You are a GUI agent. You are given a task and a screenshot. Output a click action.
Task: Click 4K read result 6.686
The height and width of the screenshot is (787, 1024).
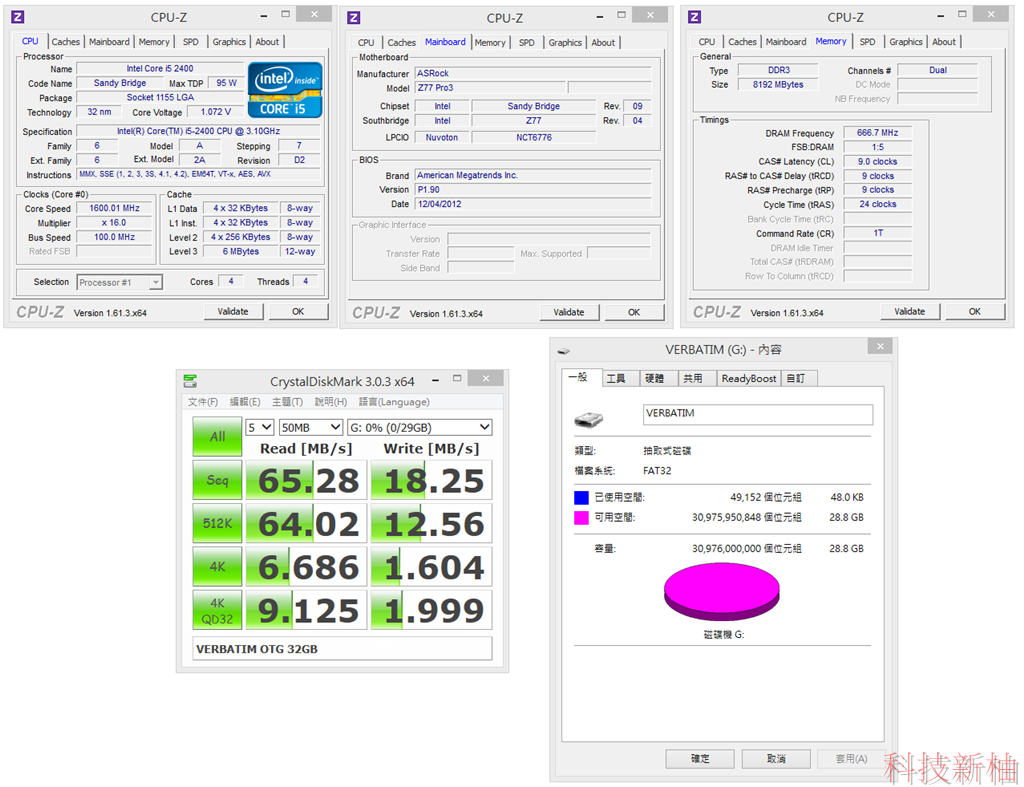[x=306, y=567]
